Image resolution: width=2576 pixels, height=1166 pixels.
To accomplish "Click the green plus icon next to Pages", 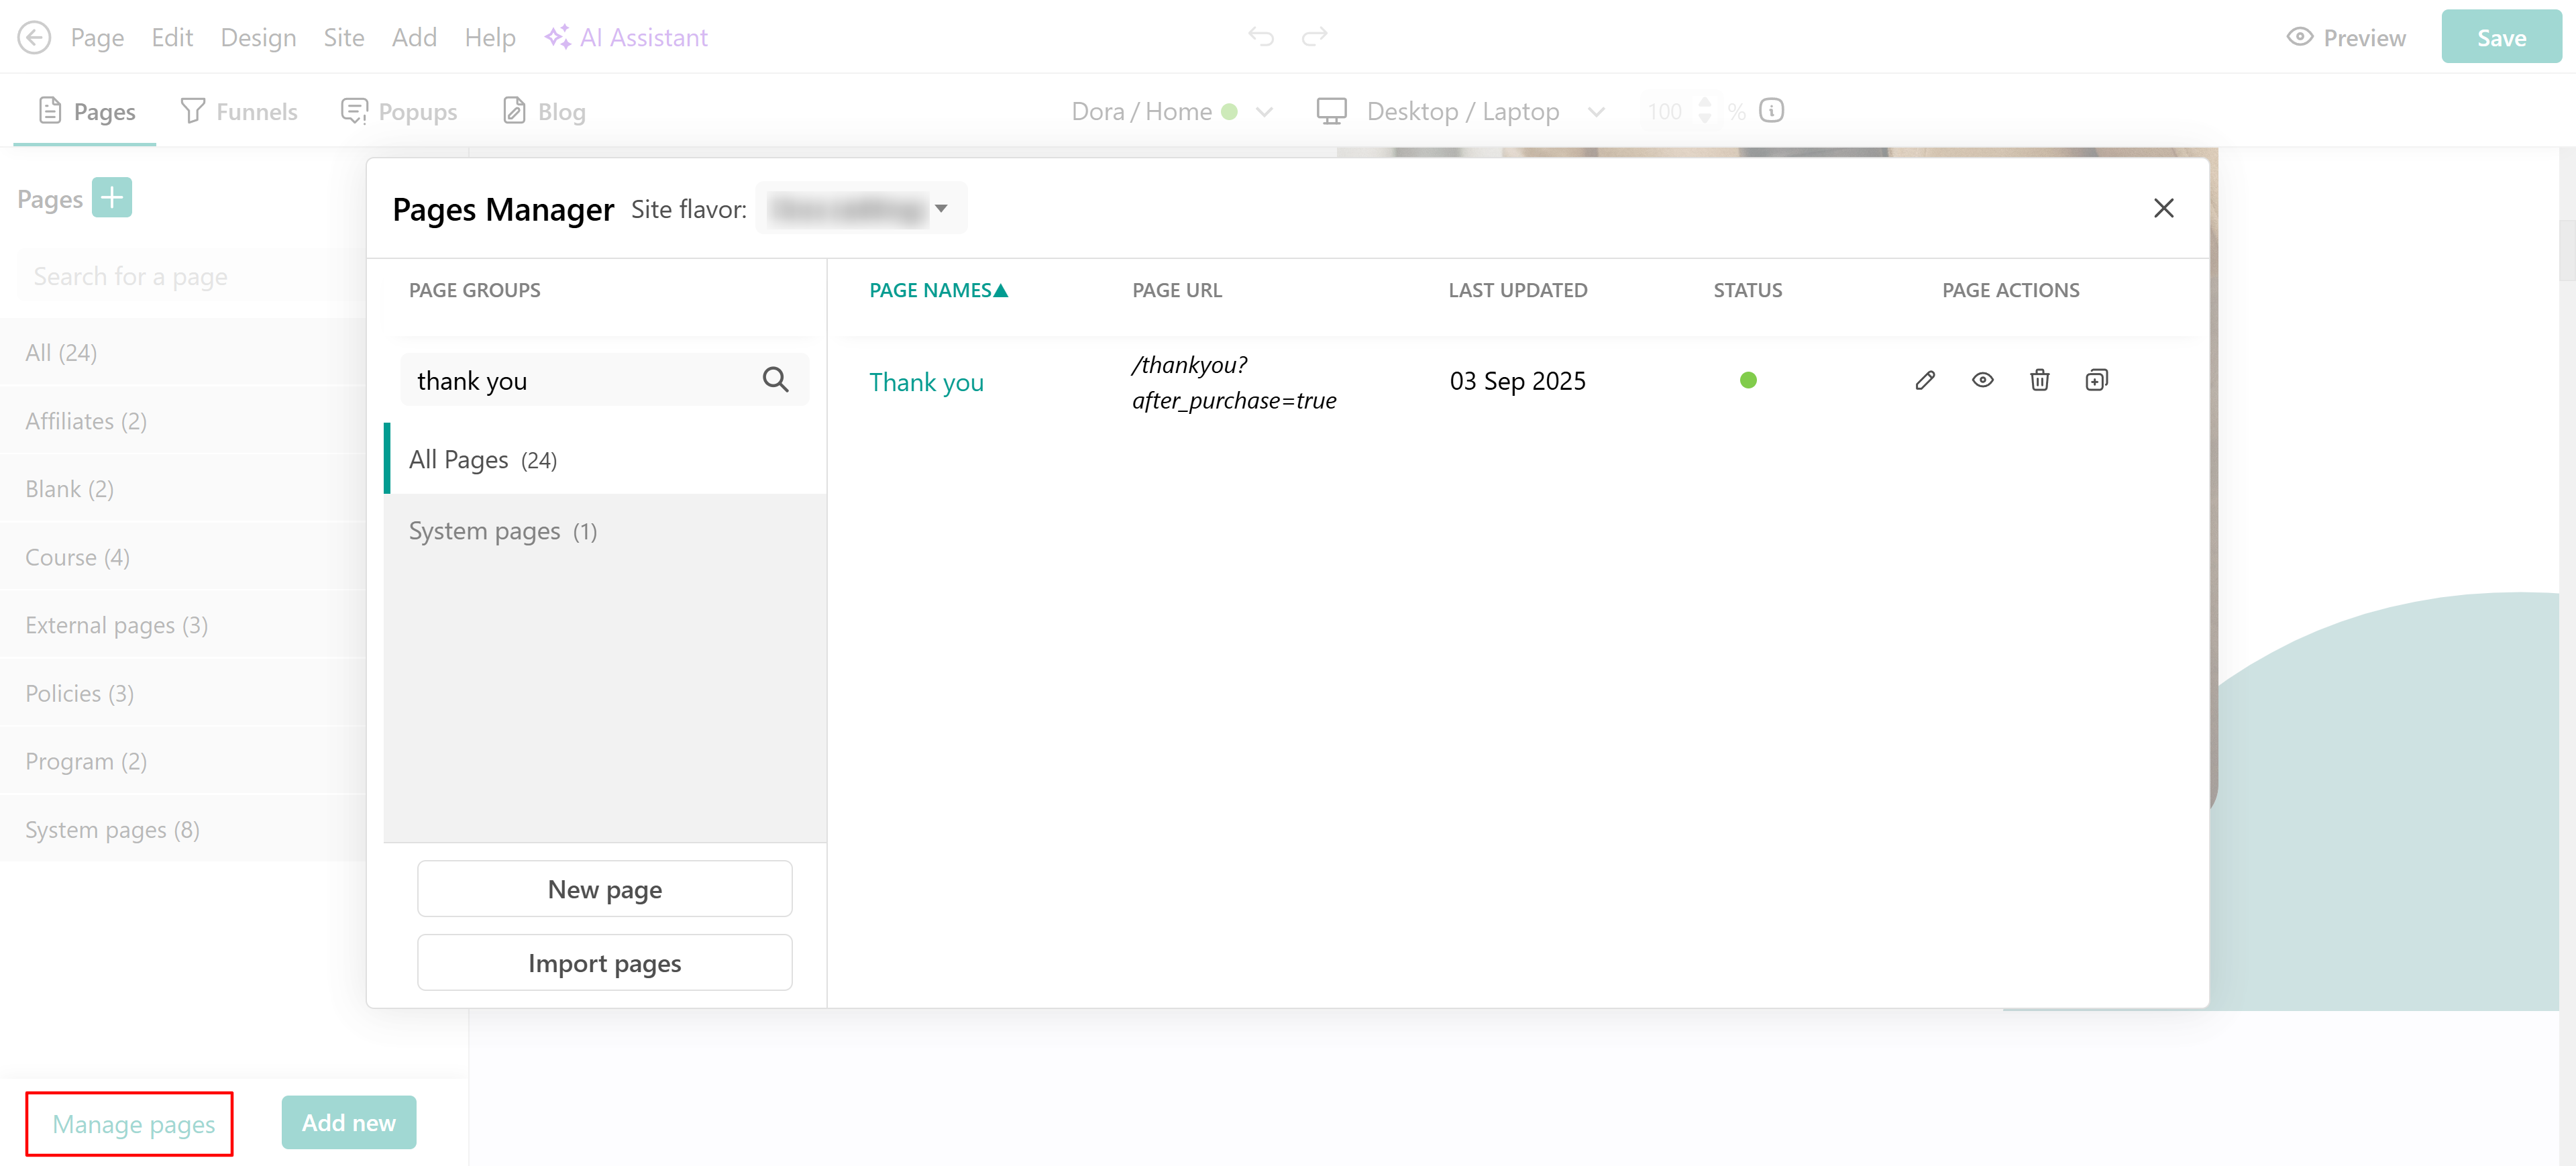I will point(112,198).
